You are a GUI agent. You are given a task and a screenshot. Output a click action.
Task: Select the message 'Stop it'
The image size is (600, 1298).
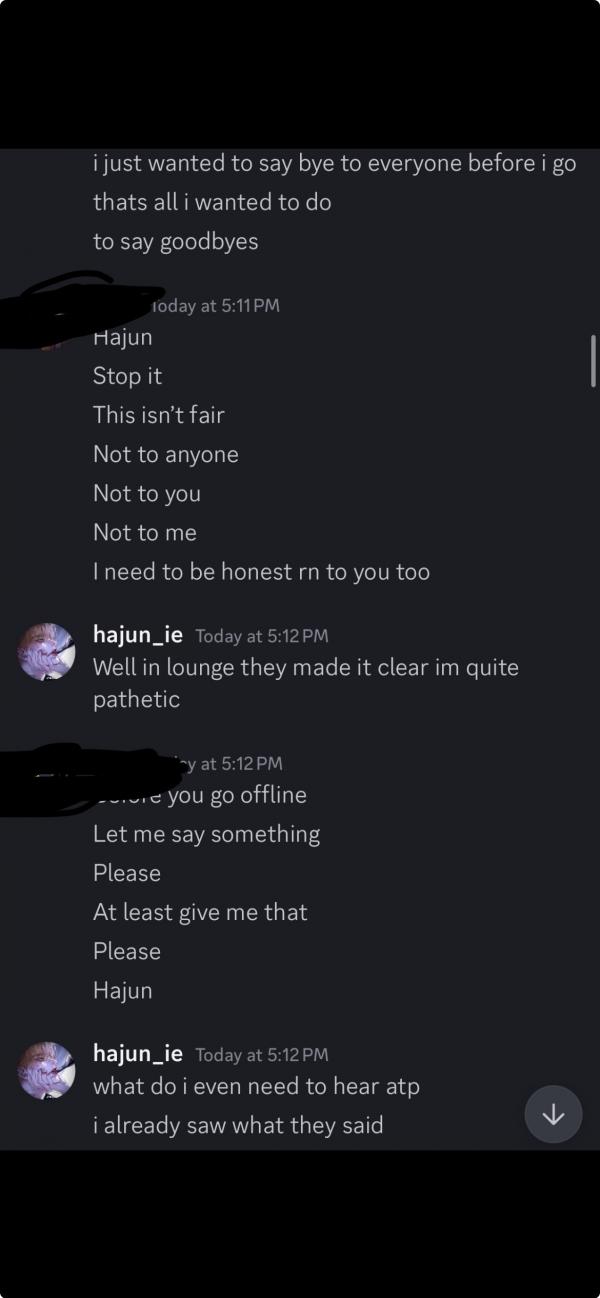(127, 376)
